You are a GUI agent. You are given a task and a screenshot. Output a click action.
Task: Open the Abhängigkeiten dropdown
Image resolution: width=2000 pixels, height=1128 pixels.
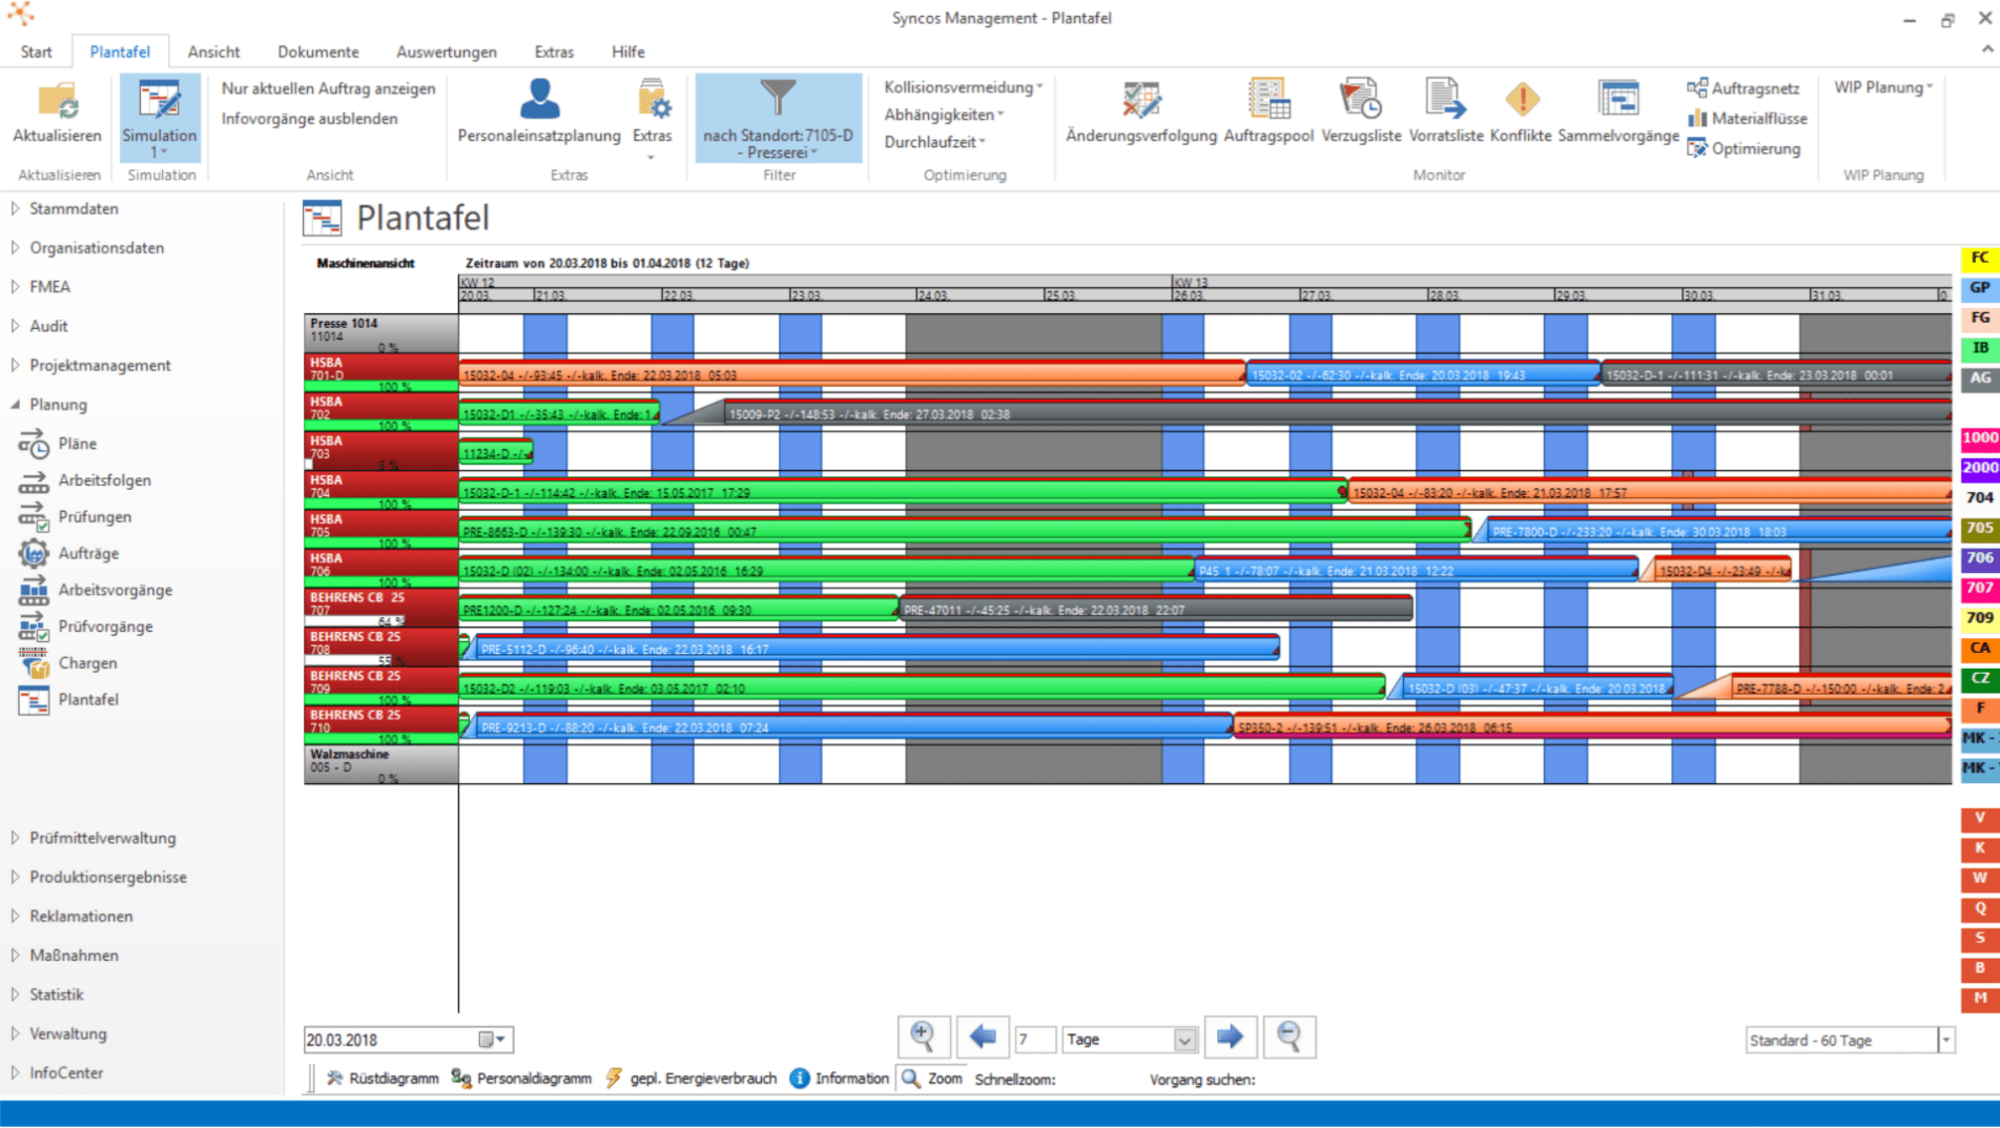coord(943,115)
